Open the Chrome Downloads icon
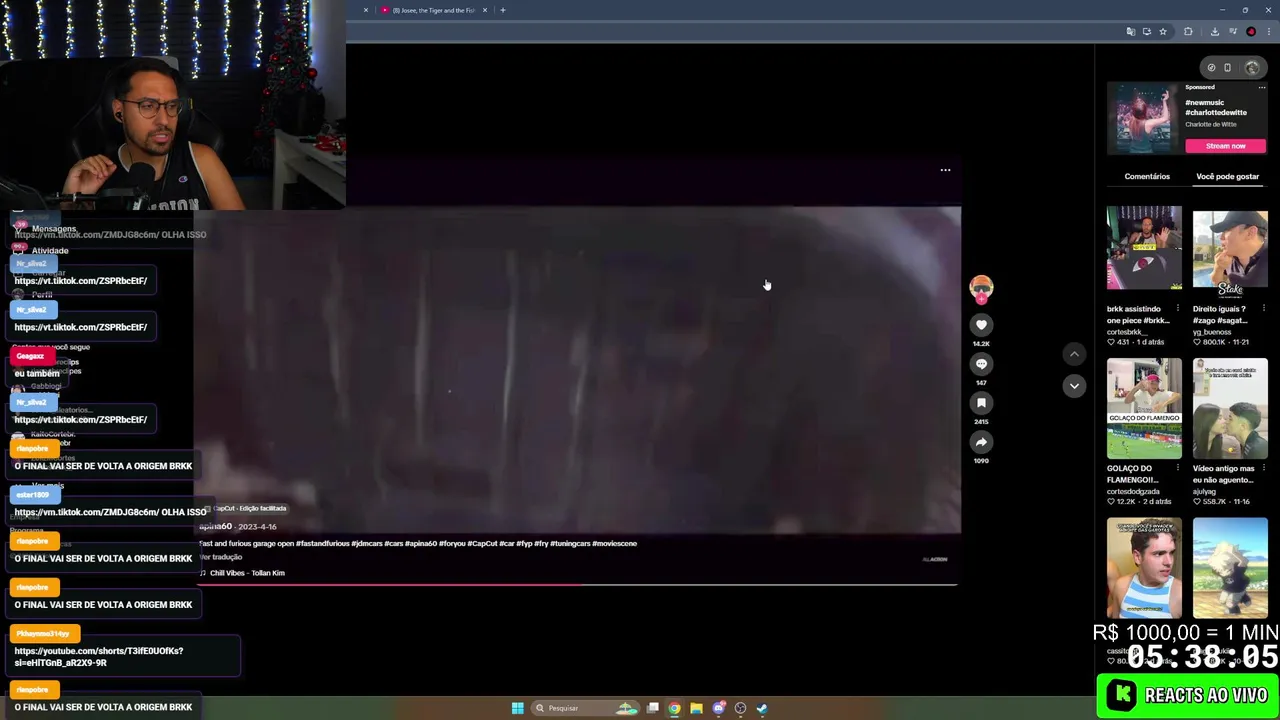The height and width of the screenshot is (720, 1280). coord(1214,32)
